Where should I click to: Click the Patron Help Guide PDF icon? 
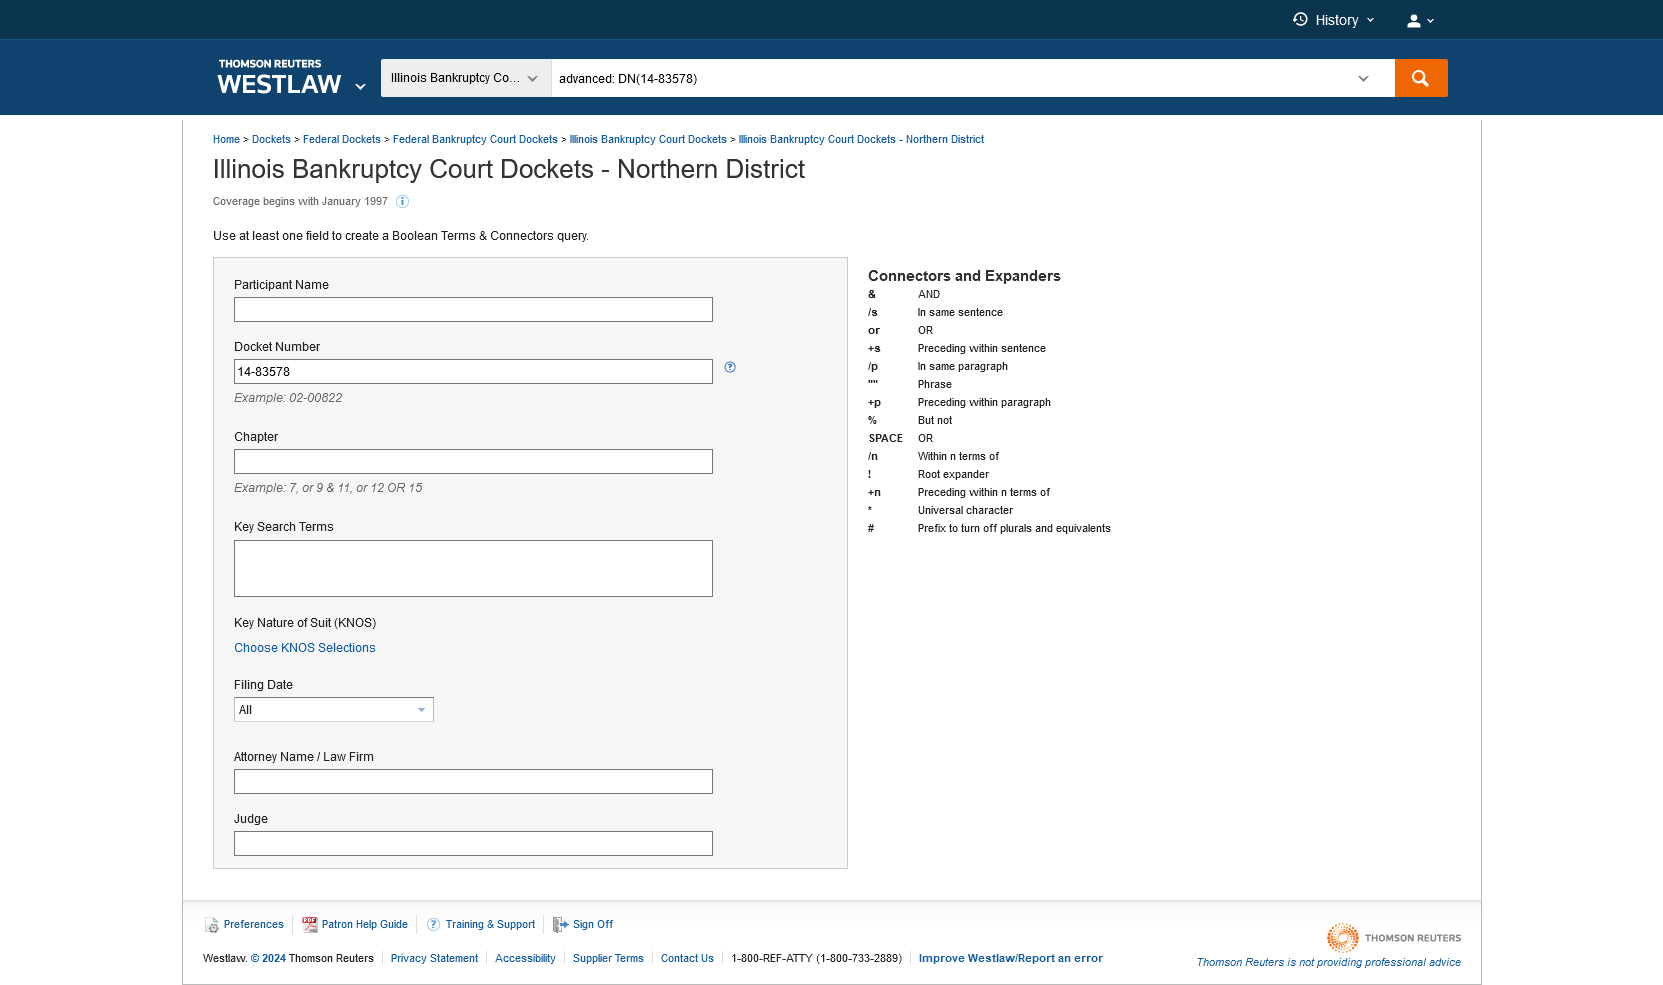click(x=310, y=925)
